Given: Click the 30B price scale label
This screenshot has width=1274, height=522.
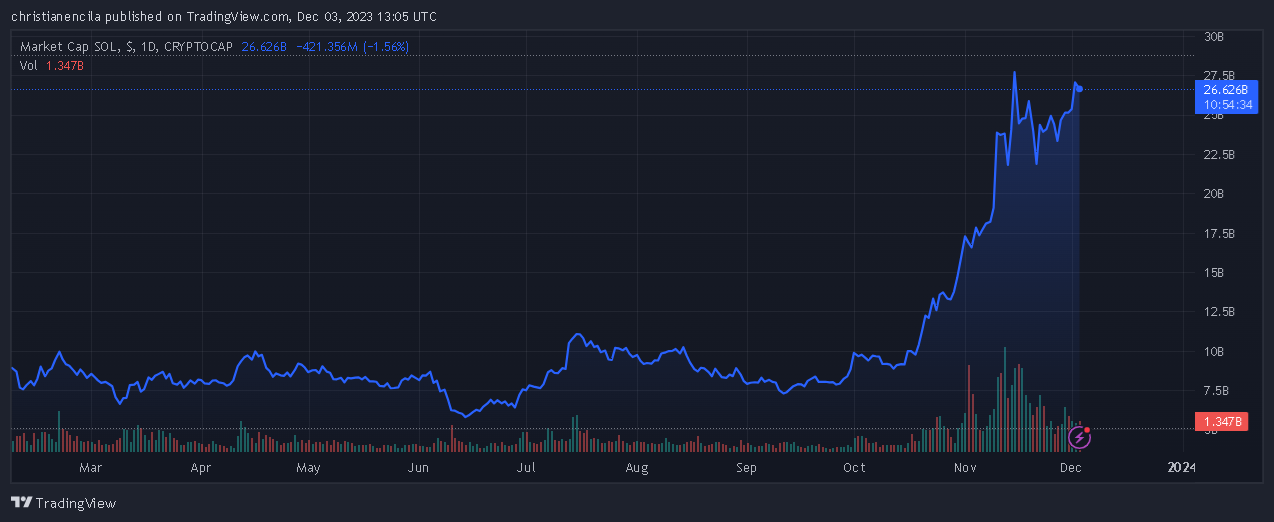Looking at the screenshot, I should [1214, 37].
